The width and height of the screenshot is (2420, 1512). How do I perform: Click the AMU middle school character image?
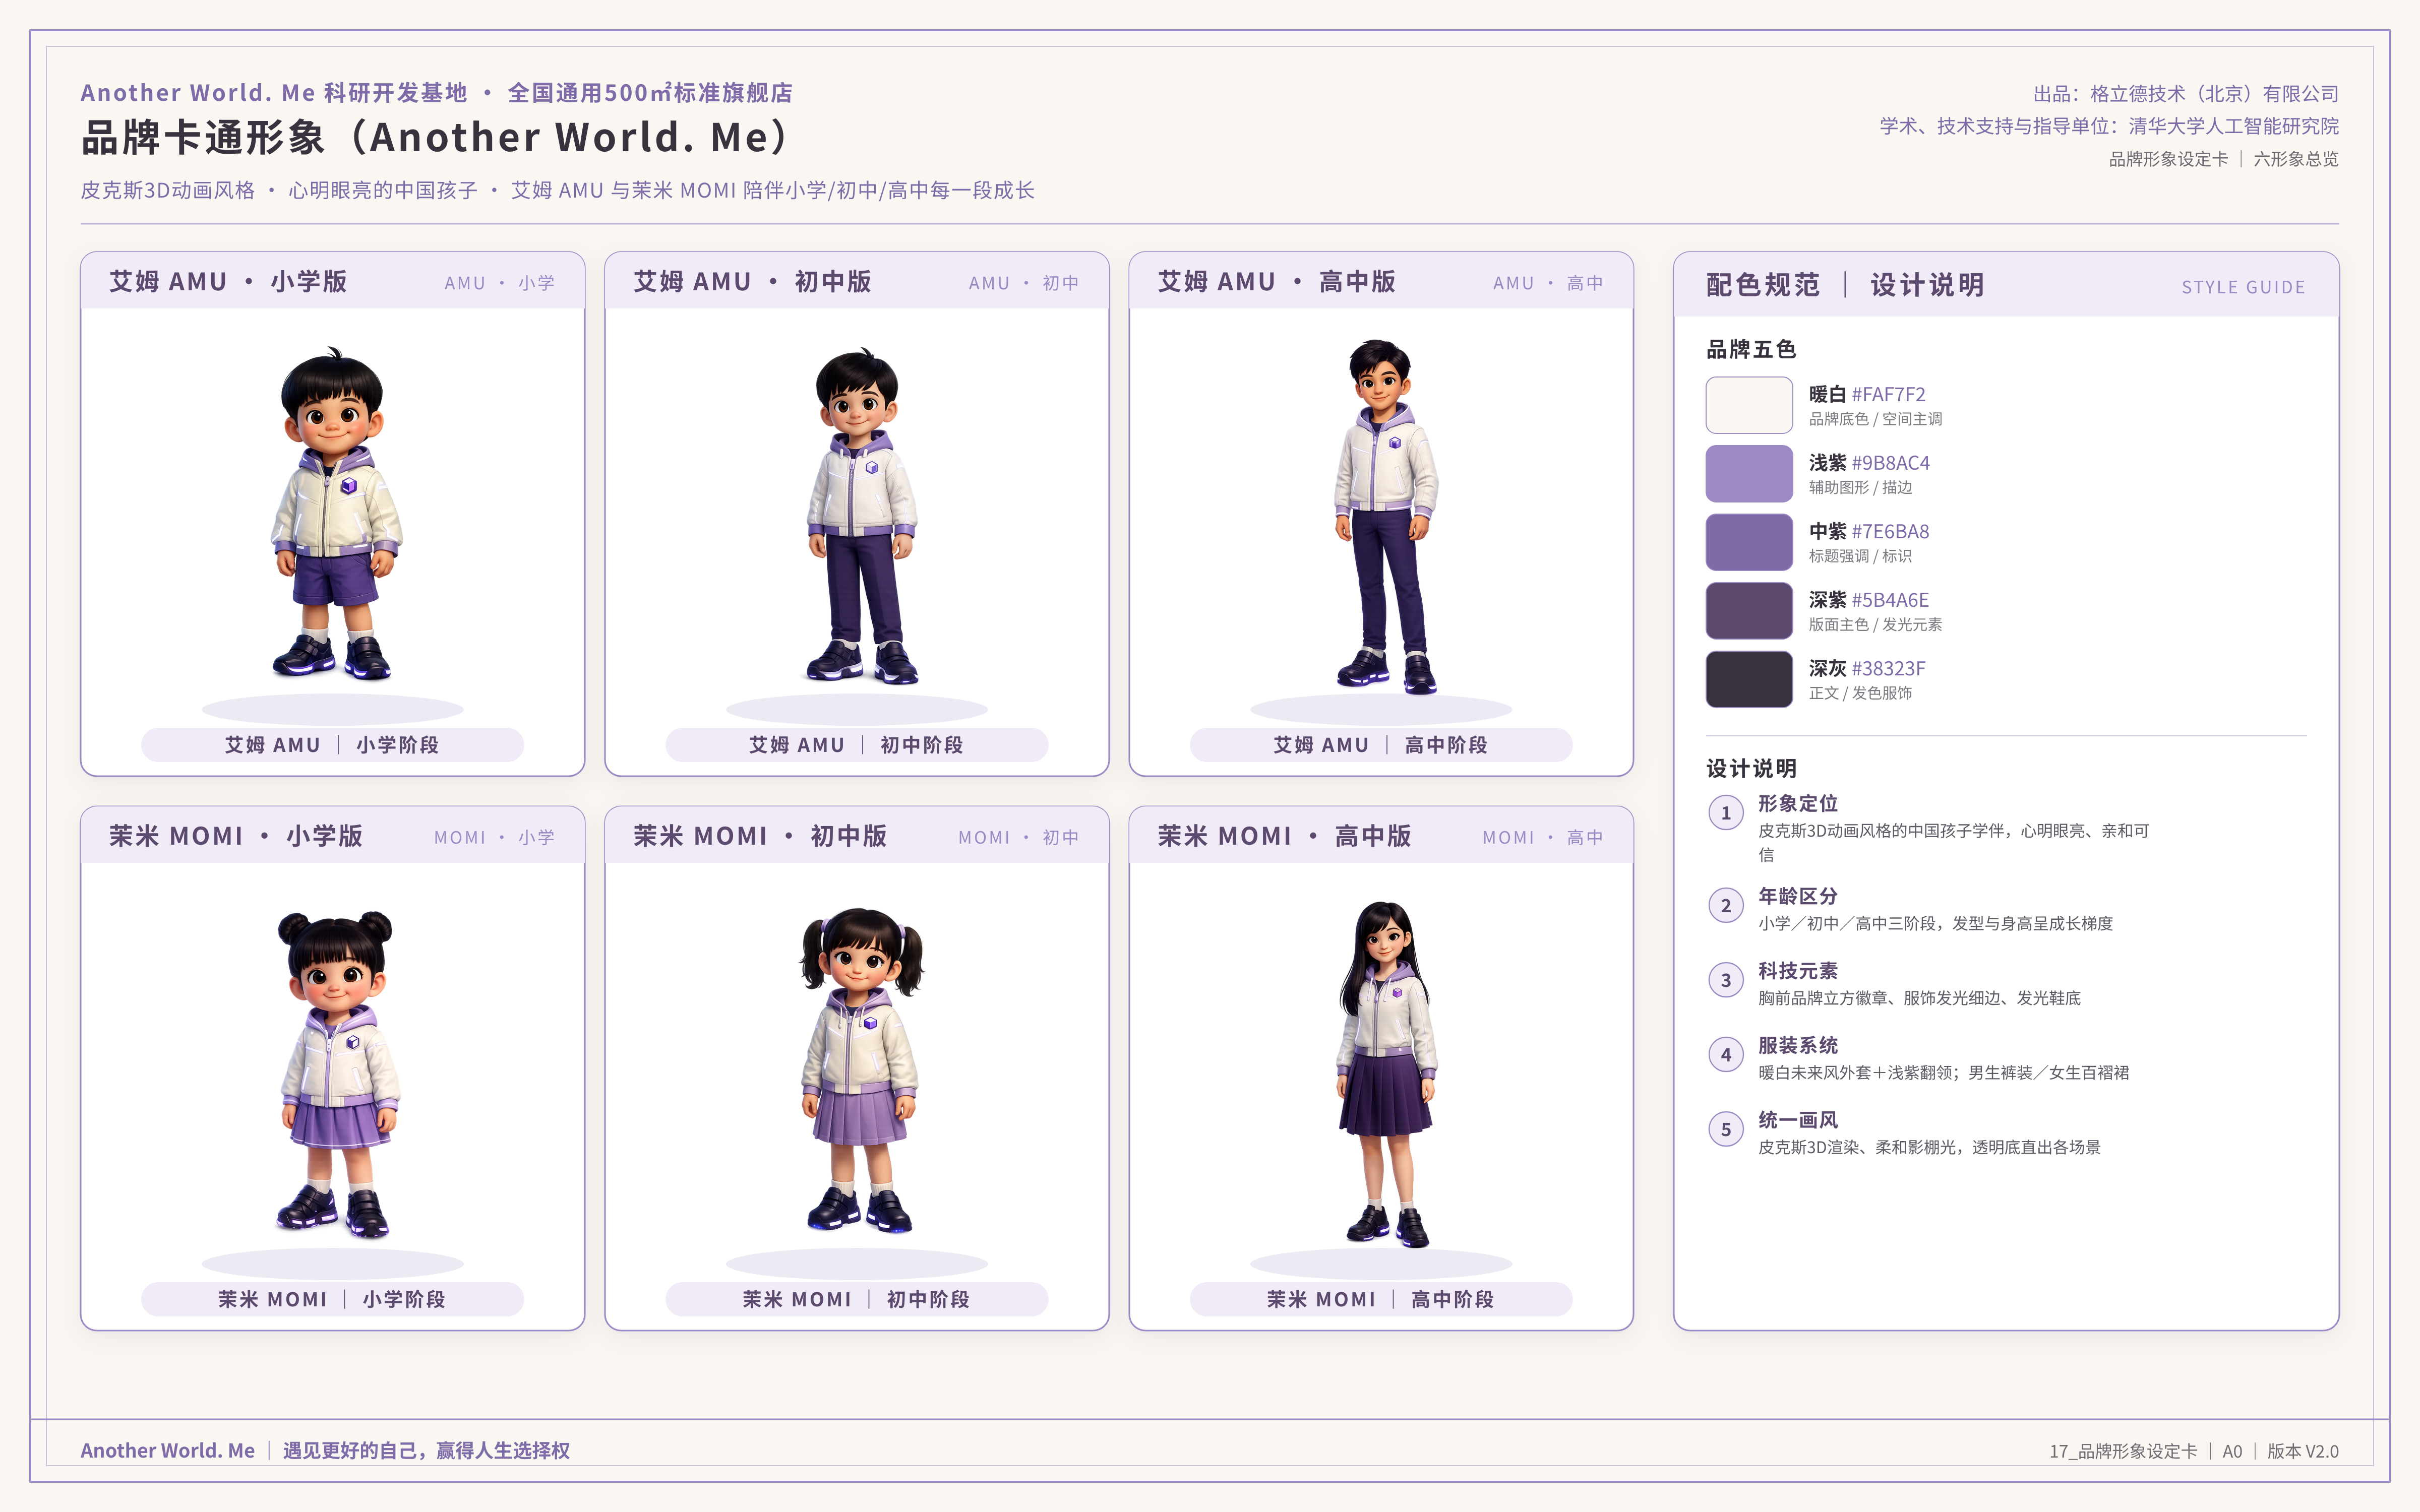(860, 516)
